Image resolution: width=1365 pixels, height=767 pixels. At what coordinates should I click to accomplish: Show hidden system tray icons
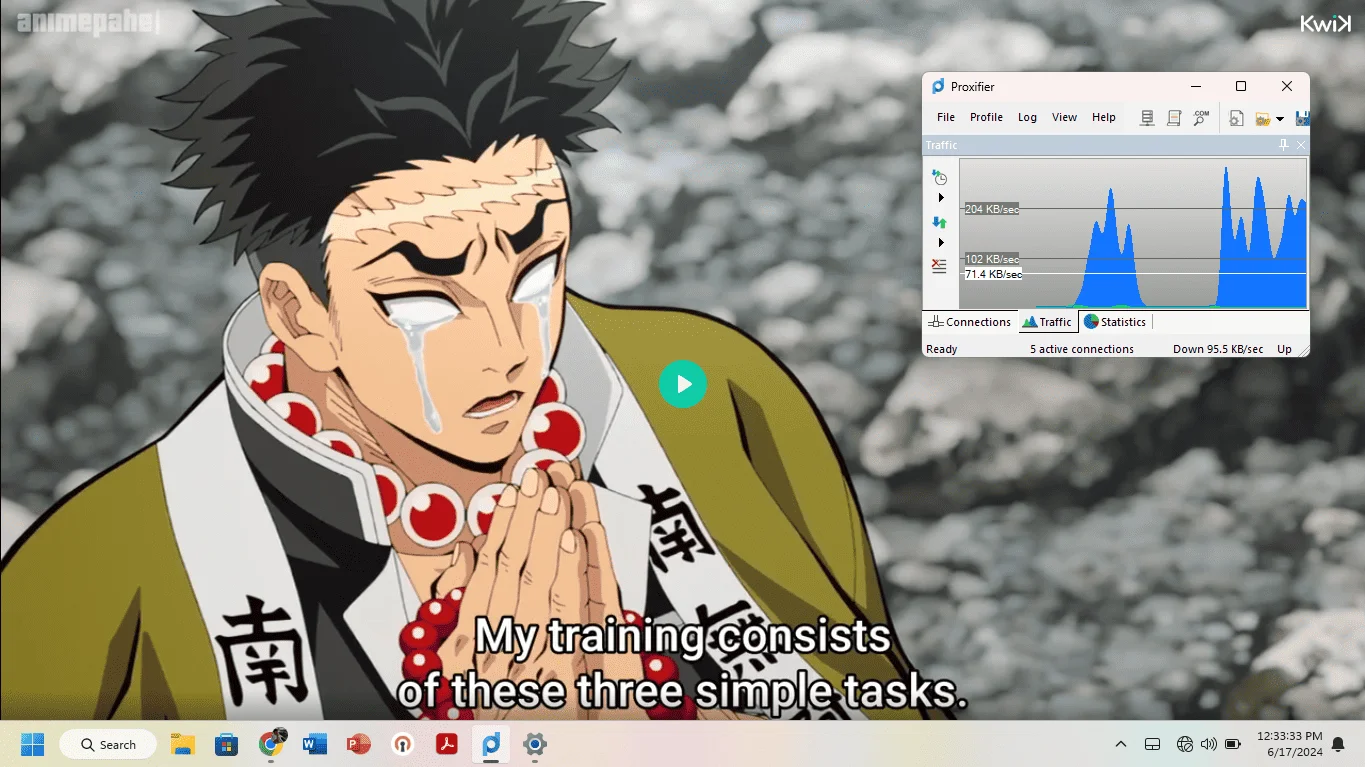pyautogui.click(x=1121, y=744)
